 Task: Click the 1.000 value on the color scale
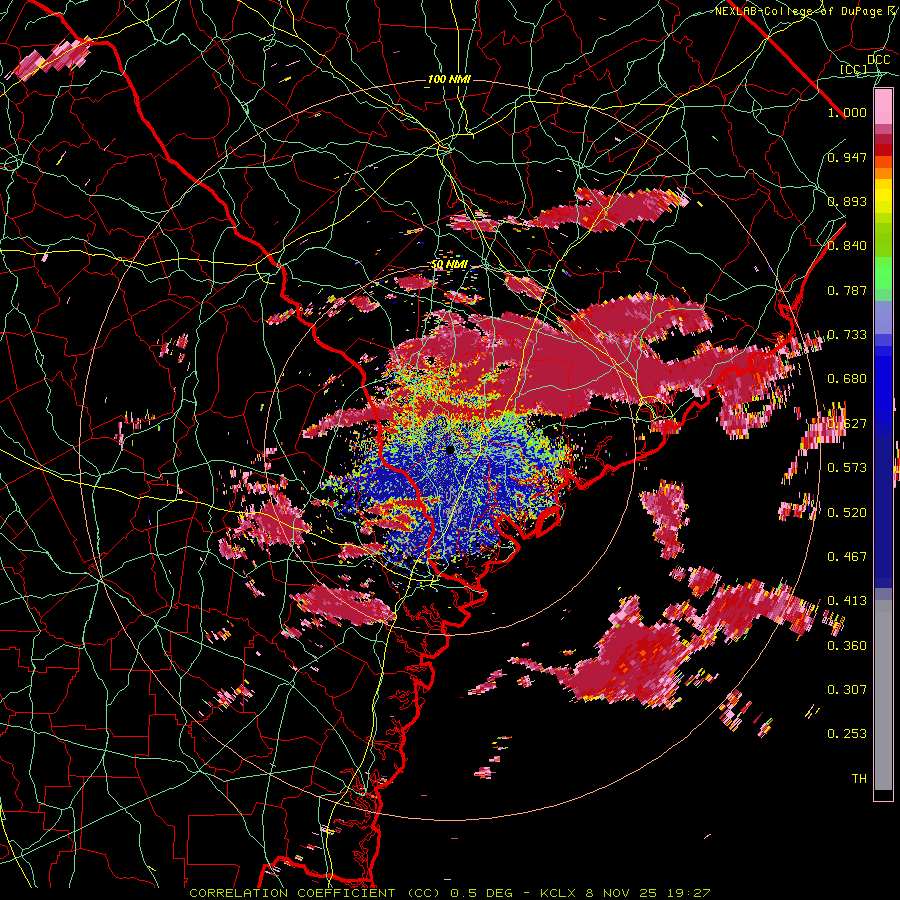coord(847,112)
